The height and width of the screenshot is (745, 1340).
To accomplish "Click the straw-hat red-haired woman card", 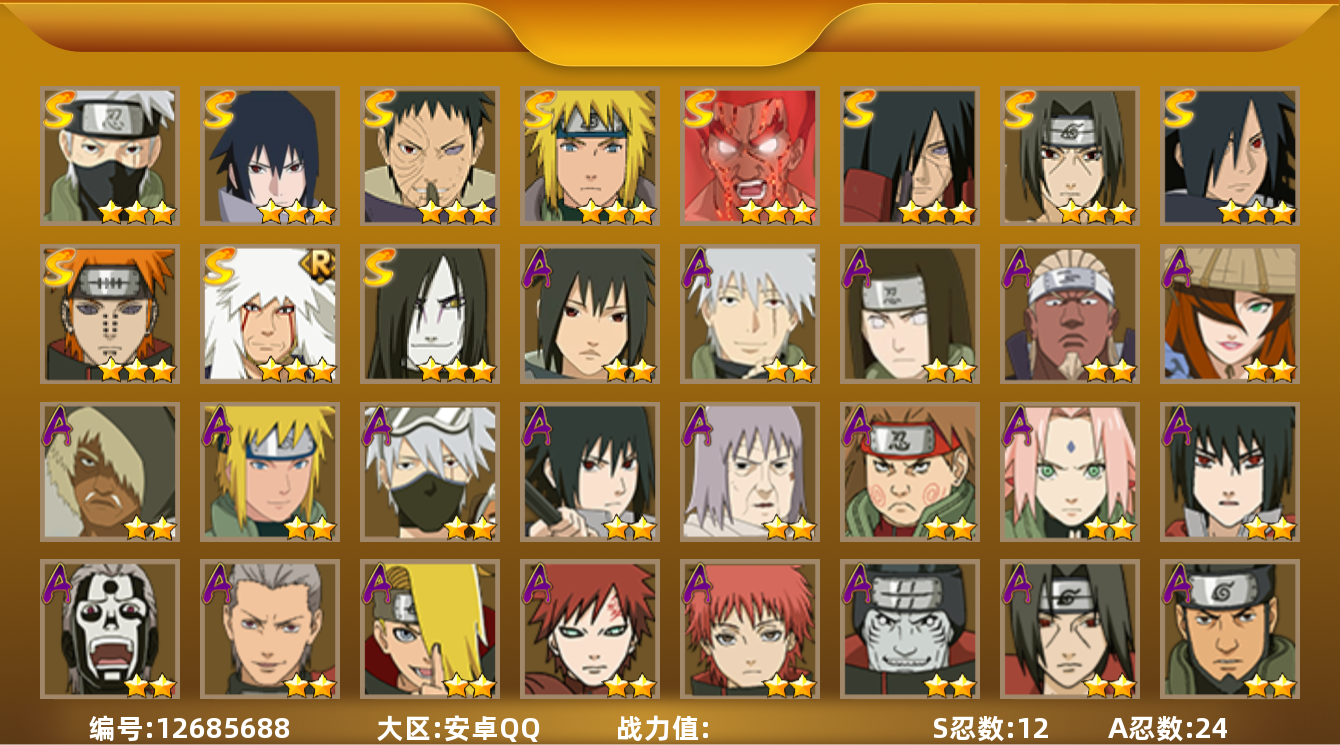I will [1230, 314].
